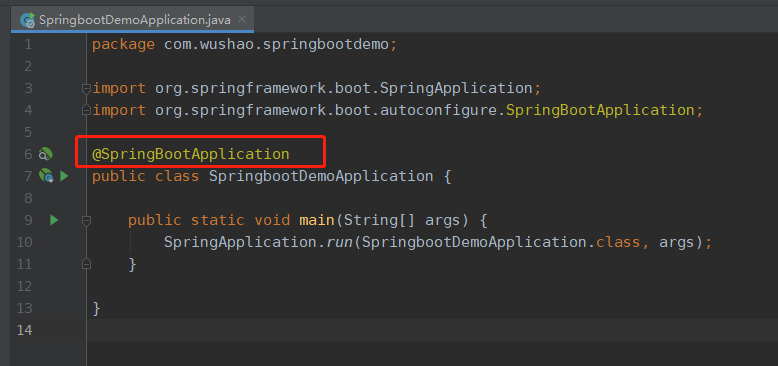Click the static keyword on line 9

pos(217,220)
